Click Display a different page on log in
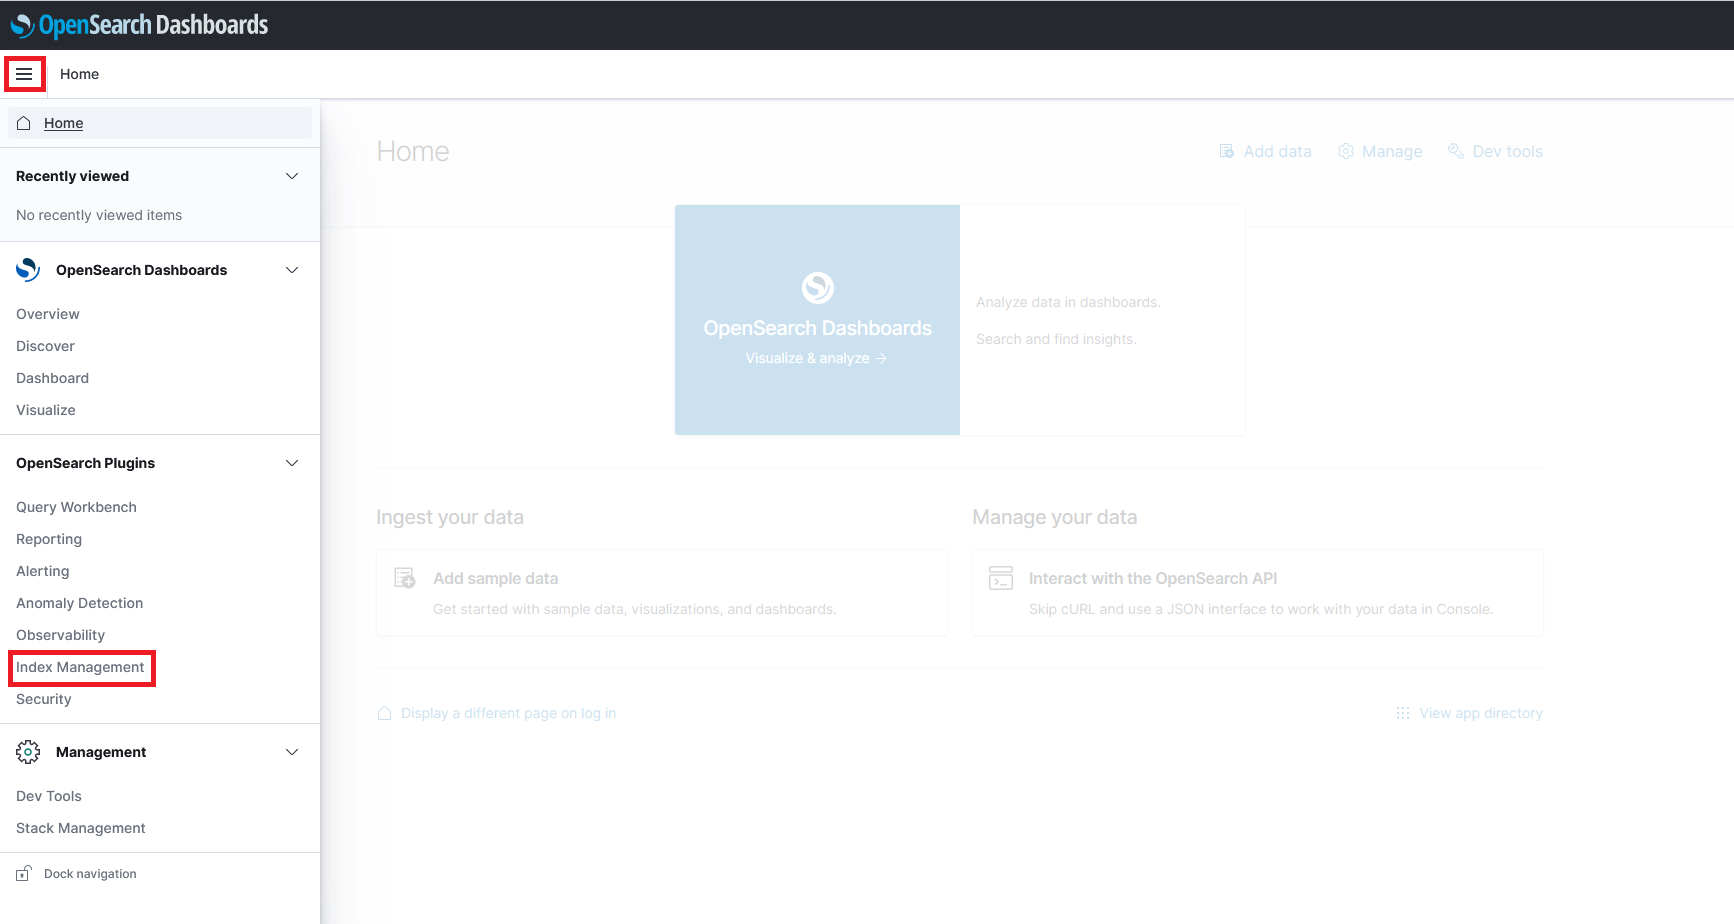1734x924 pixels. tap(508, 713)
